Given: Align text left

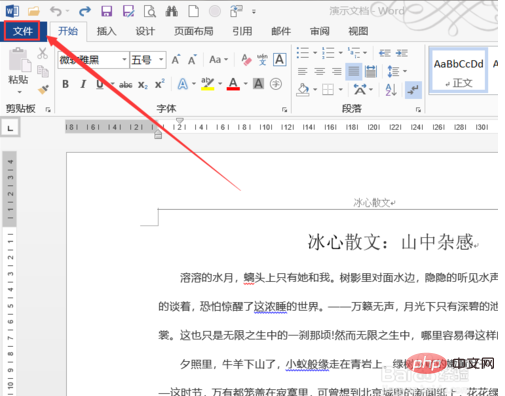Looking at the screenshot, I should pyautogui.click(x=303, y=71).
